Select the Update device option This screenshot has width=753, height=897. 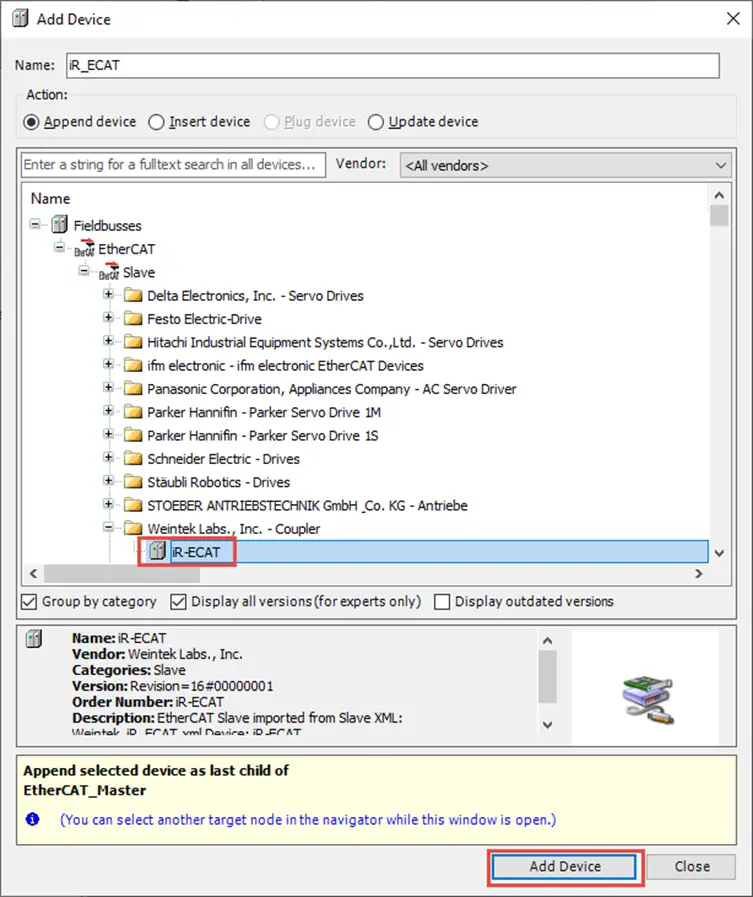(375, 122)
